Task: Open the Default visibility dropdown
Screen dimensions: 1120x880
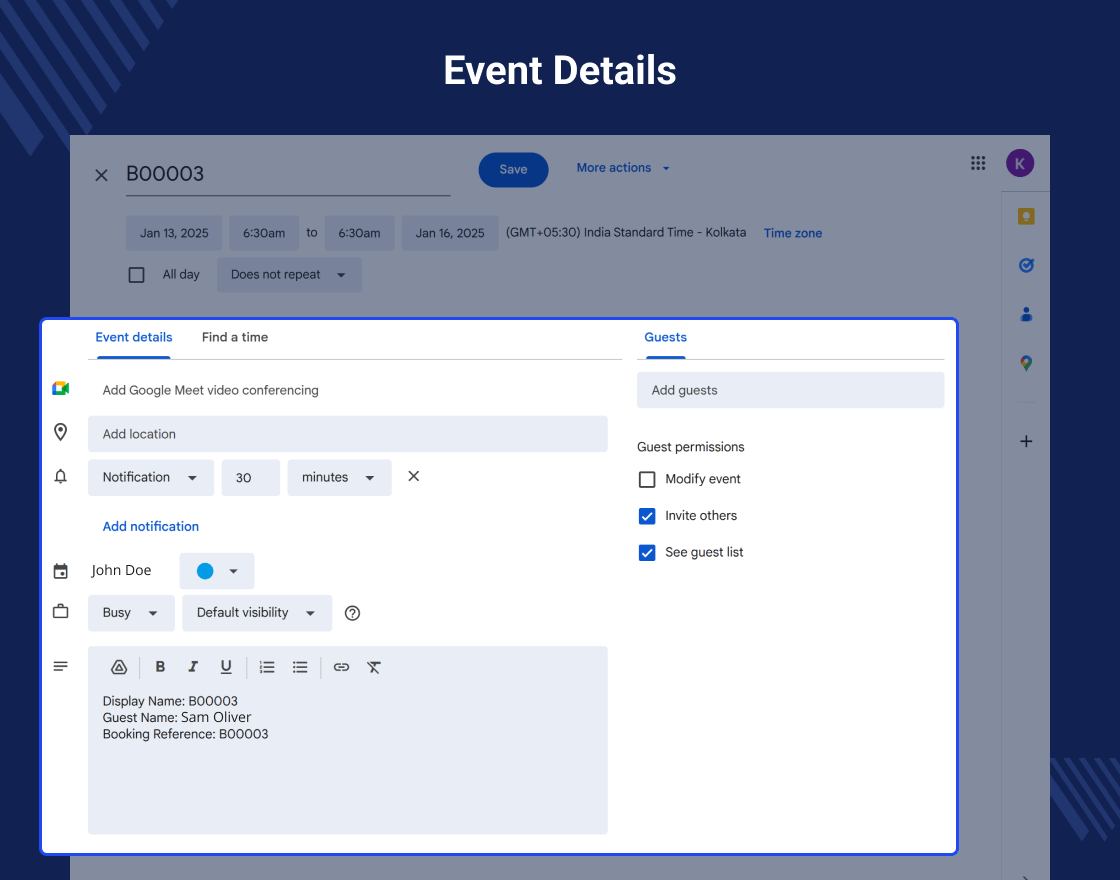Action: tap(257, 613)
